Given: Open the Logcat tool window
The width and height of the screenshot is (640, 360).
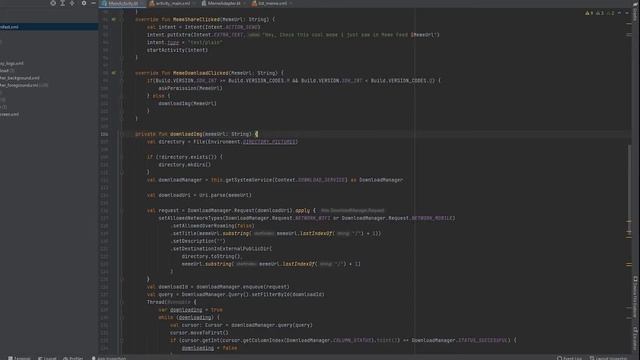Looking at the screenshot, I should click(47, 358).
